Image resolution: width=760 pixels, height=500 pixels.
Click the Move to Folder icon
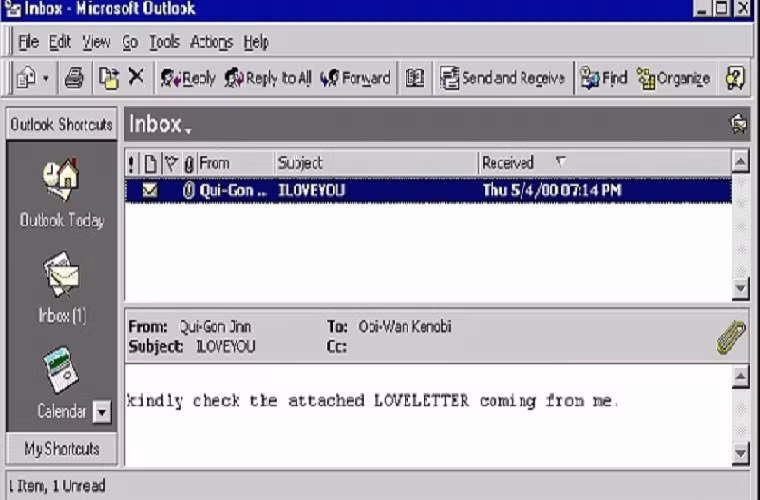point(108,78)
